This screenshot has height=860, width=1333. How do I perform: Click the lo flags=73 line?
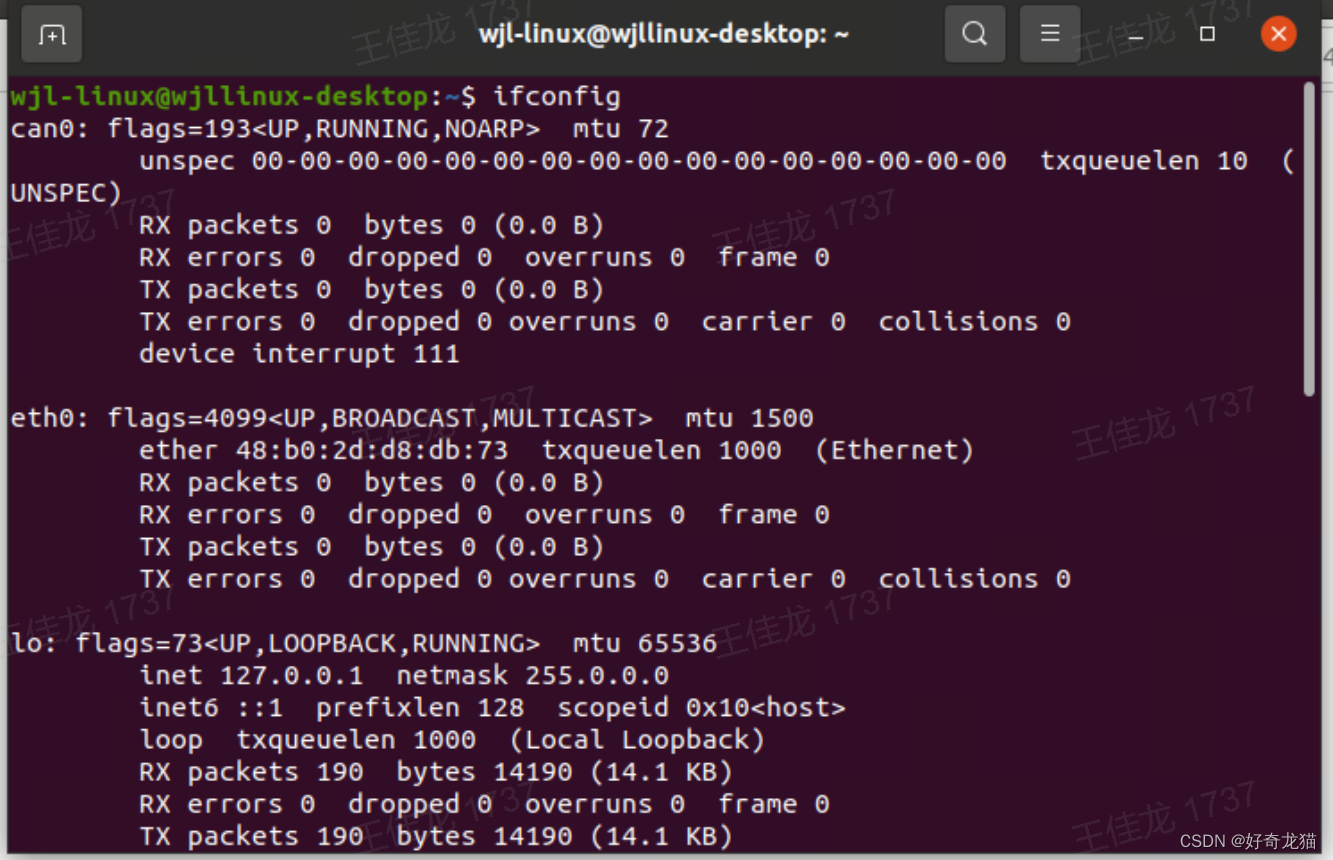tap(363, 643)
